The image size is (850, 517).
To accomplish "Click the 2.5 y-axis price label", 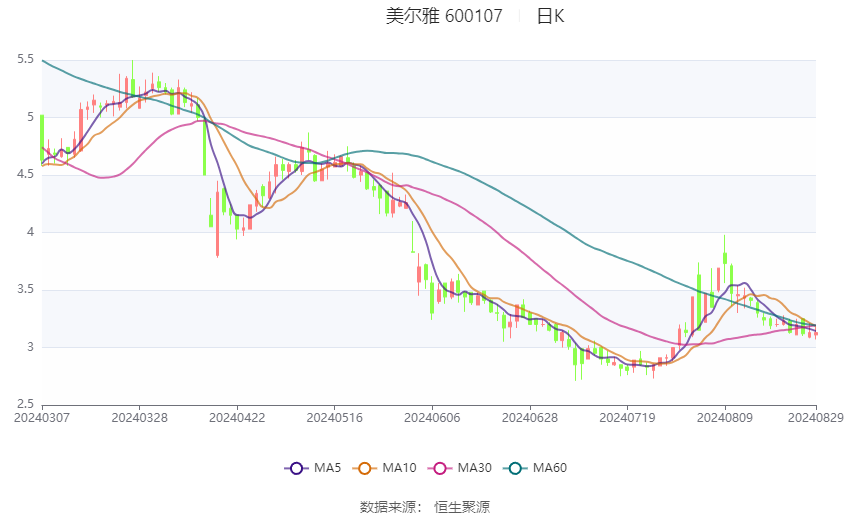I will [x=25, y=404].
